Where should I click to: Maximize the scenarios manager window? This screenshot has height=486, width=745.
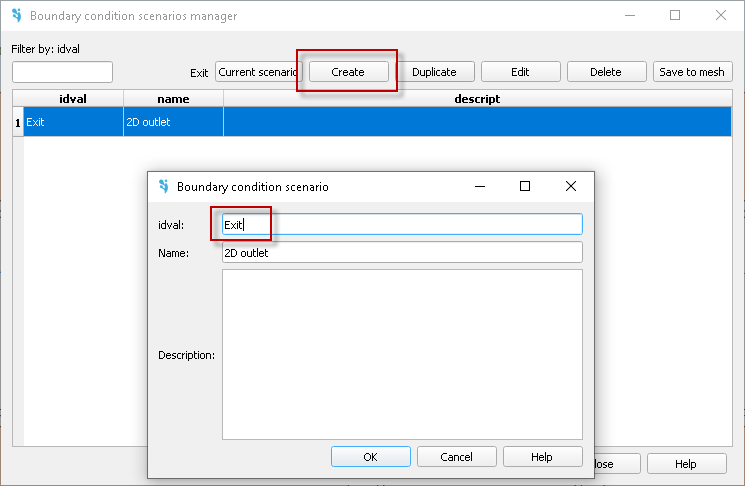(x=675, y=16)
